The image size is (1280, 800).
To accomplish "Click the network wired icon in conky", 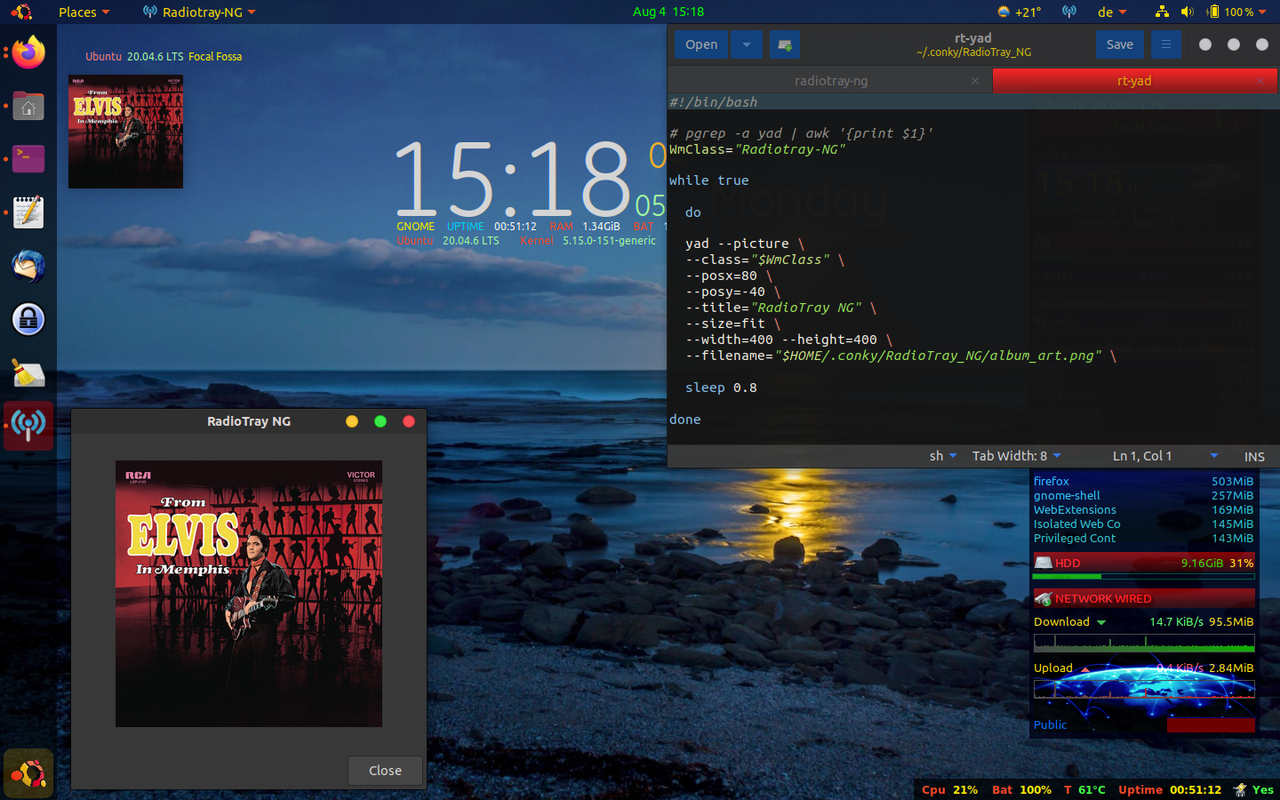I will tap(1043, 599).
